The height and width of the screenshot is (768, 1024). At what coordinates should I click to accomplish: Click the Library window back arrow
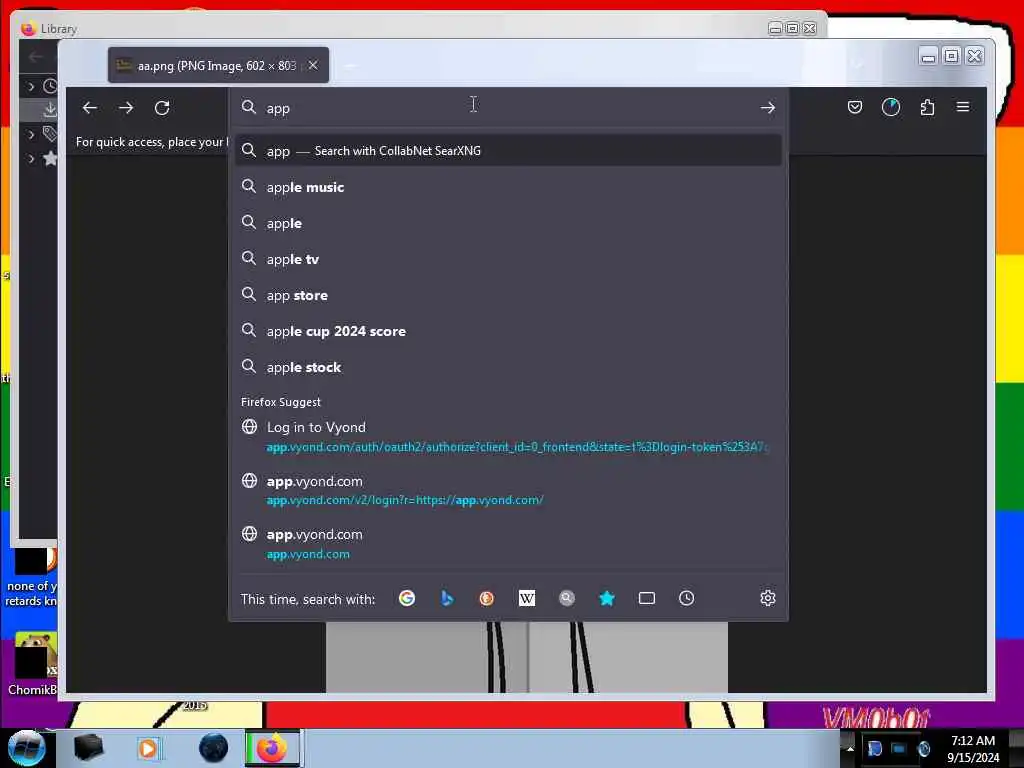tap(36, 57)
